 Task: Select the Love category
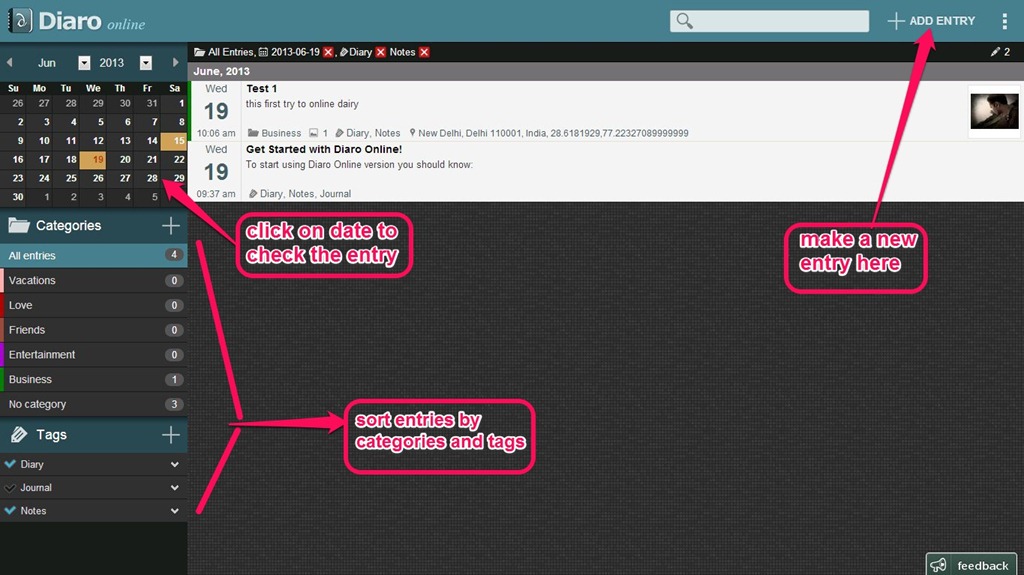[x=94, y=305]
